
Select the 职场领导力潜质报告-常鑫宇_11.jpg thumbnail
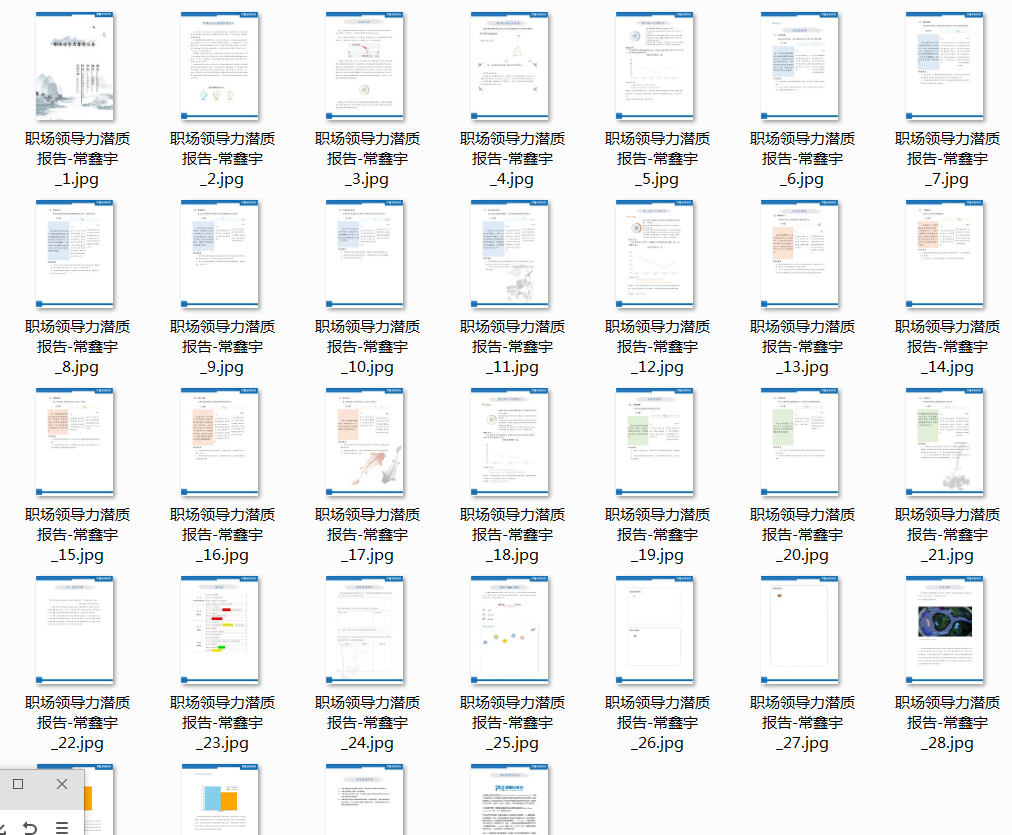point(510,253)
